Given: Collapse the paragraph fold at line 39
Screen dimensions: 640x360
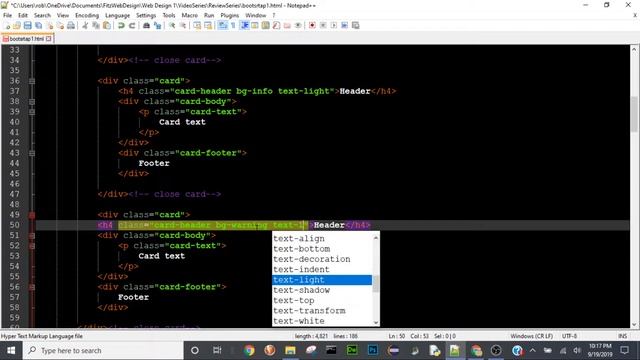Looking at the screenshot, I should click(32, 112).
